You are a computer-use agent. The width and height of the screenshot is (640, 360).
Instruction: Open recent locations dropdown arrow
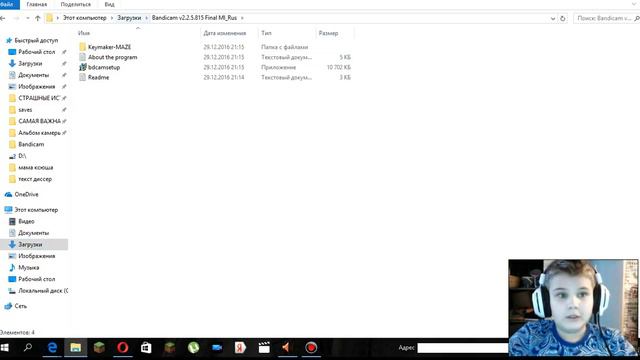pyautogui.click(x=27, y=18)
